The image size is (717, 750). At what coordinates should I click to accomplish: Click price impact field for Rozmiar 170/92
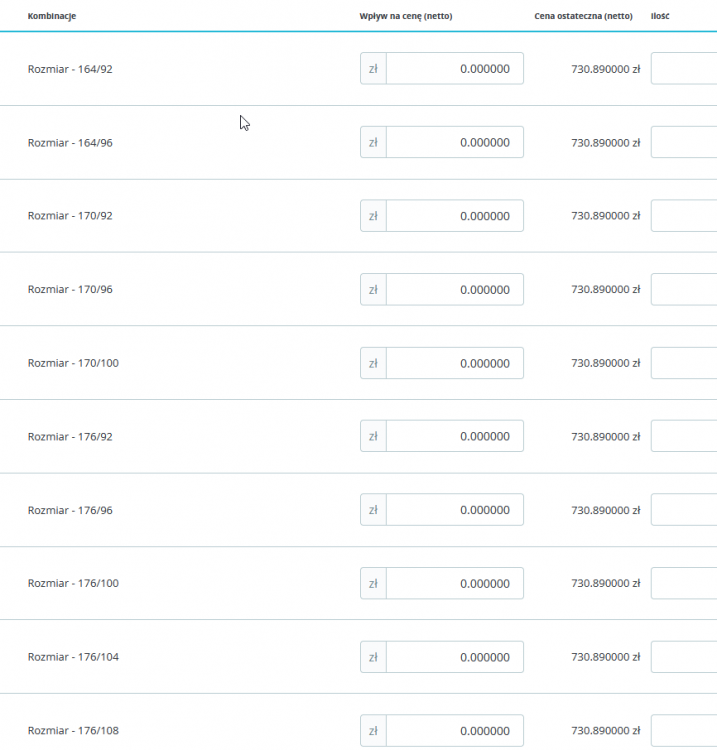click(454, 216)
